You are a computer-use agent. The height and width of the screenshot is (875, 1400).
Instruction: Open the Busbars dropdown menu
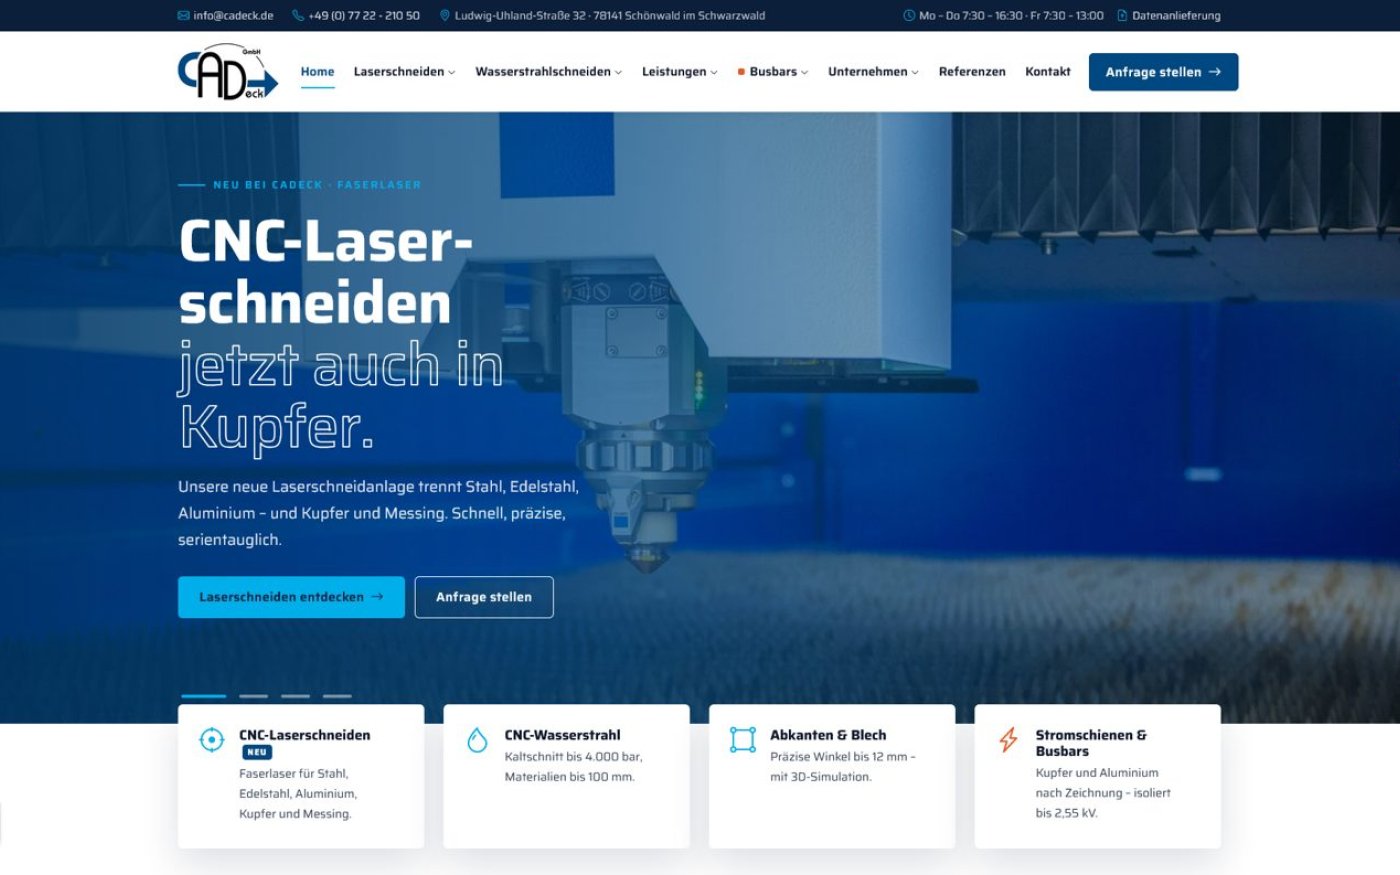[x=773, y=72]
